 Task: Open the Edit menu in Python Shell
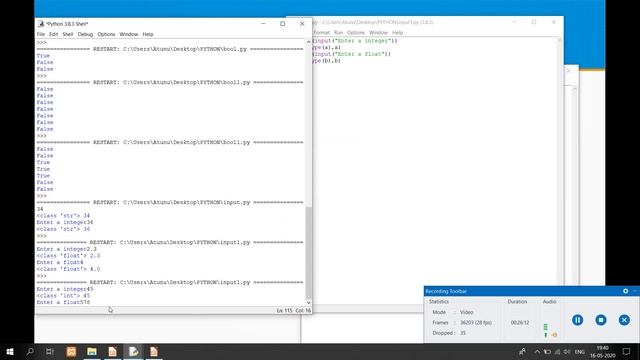tap(53, 34)
